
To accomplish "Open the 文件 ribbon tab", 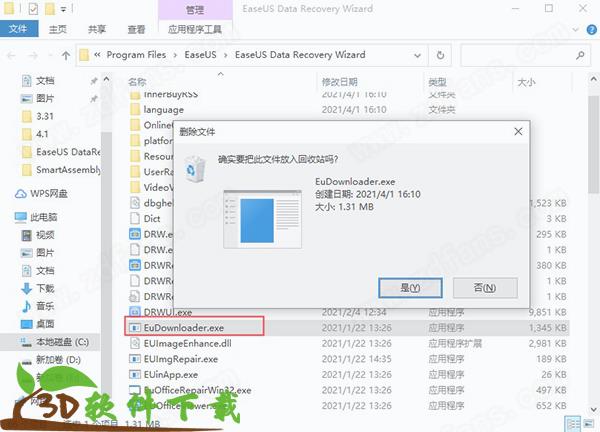I will [18, 29].
